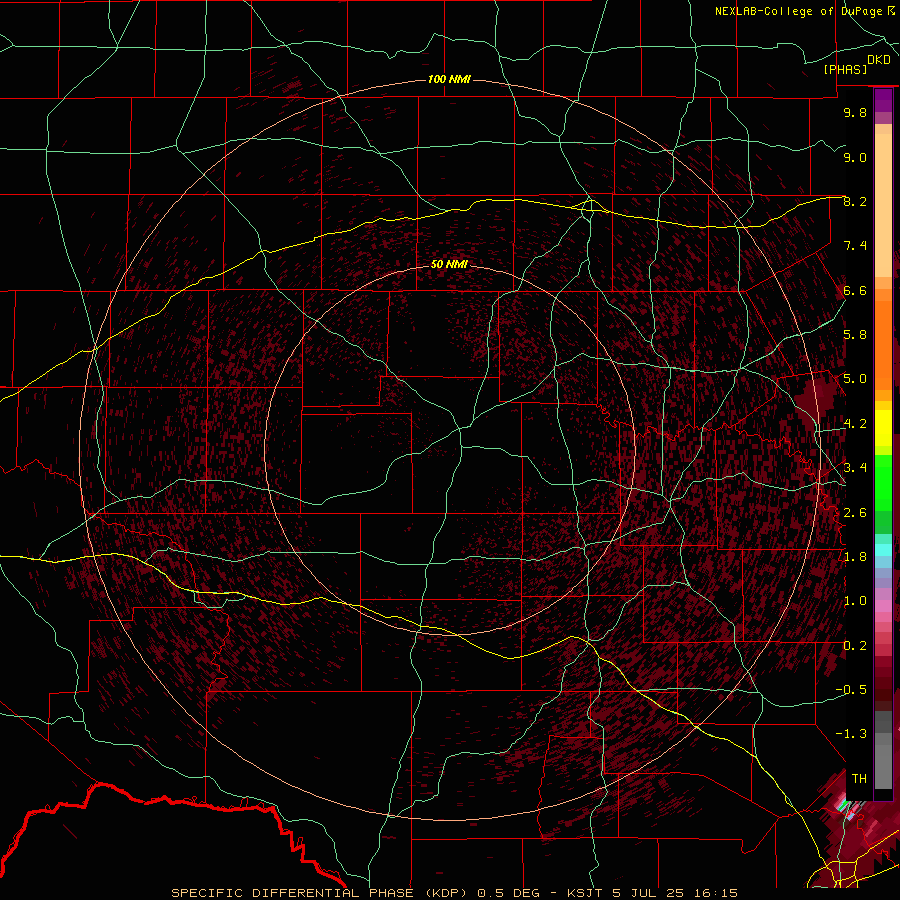Viewport: 900px width, 900px height.
Task: Click the 9.8 value on color scale
Action: (855, 112)
